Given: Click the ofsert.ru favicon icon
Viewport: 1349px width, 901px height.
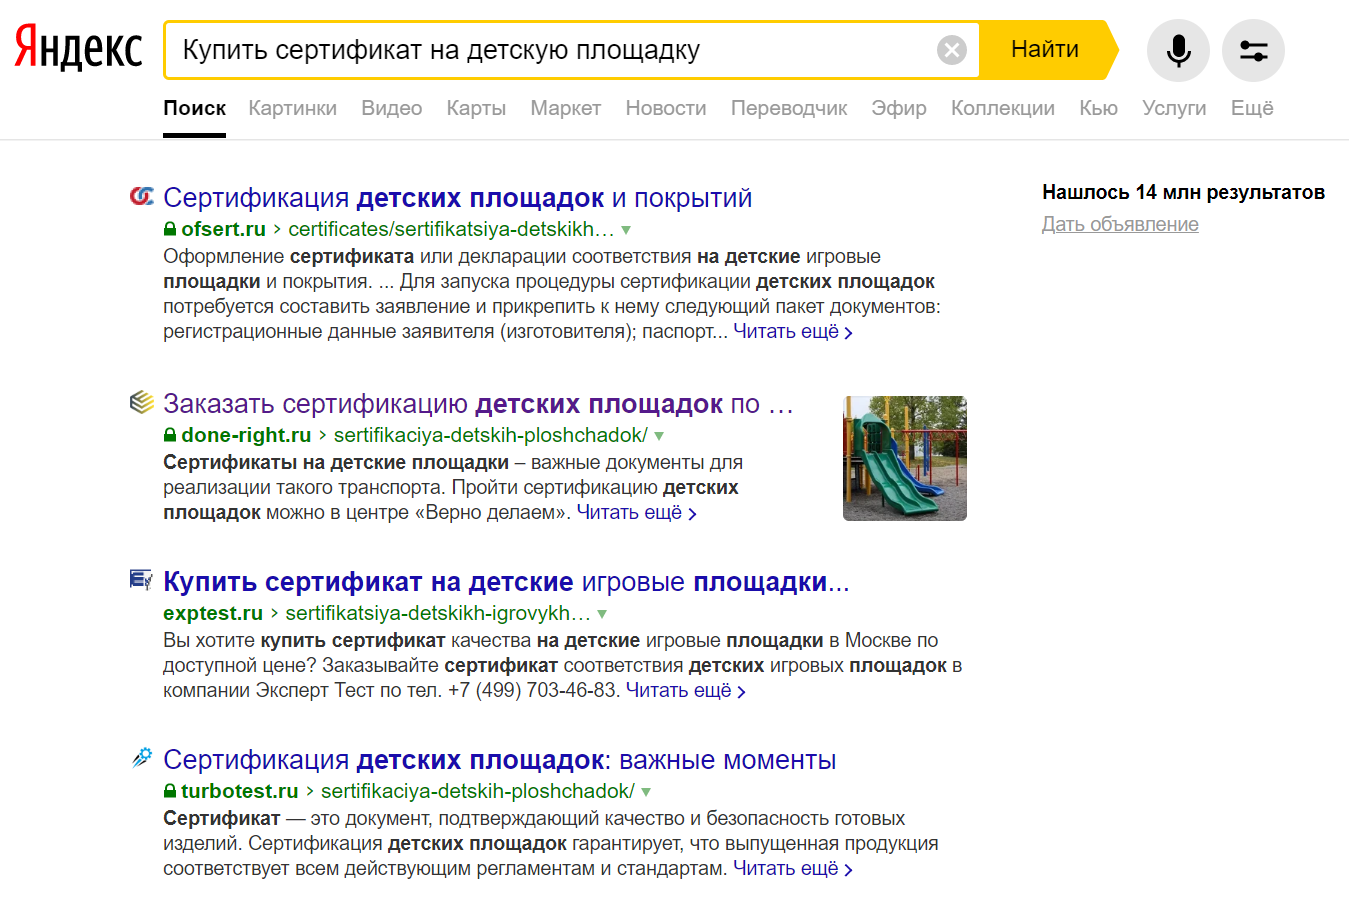Looking at the screenshot, I should [x=142, y=196].
